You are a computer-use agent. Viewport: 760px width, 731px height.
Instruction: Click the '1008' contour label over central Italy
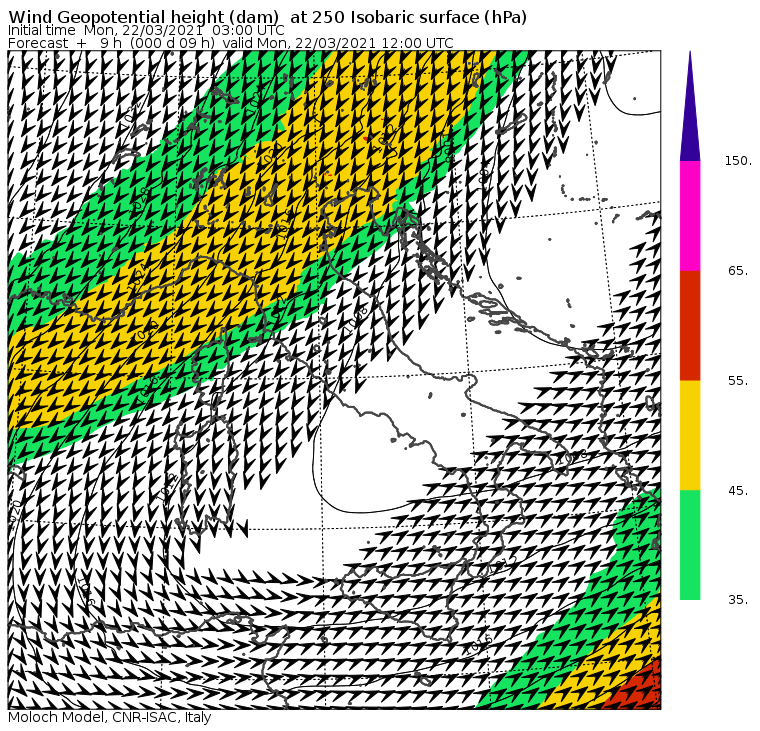355,319
